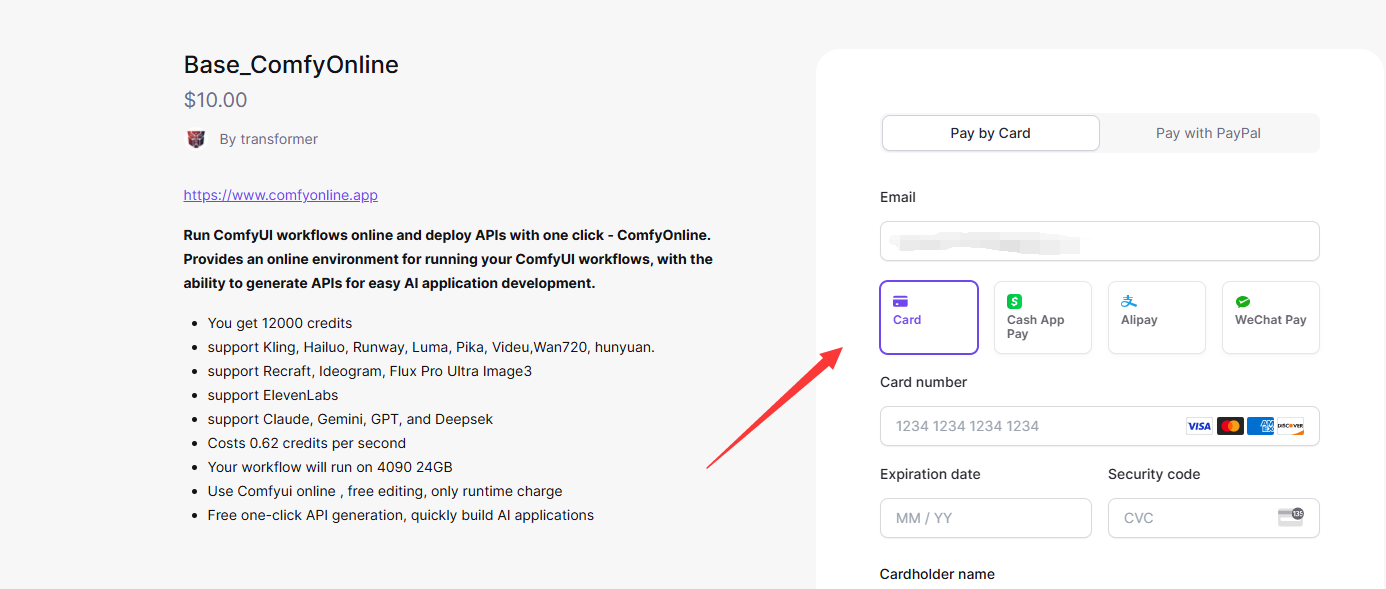
Task: Click the Visa card logo
Action: [1199, 426]
